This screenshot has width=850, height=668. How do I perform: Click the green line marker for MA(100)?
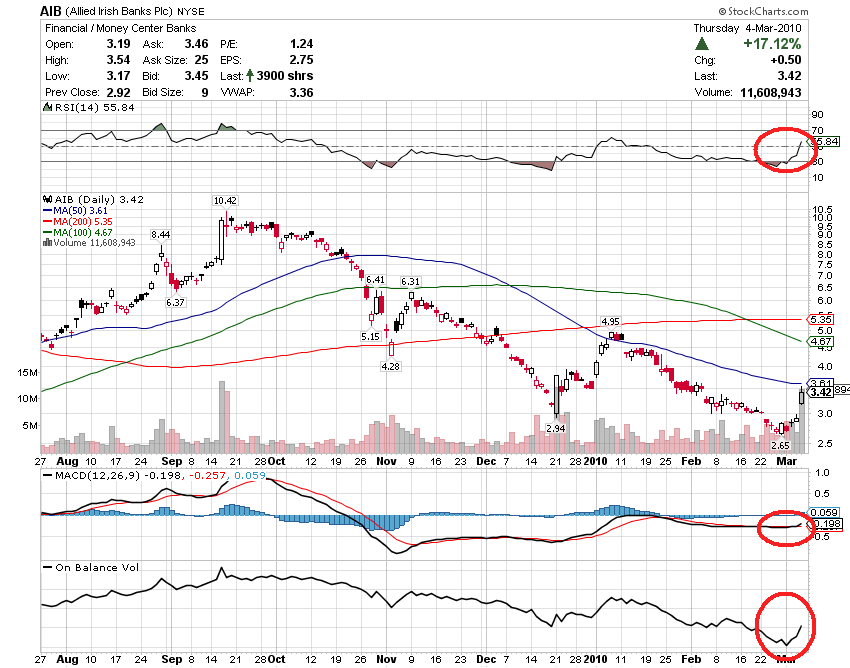point(47,233)
